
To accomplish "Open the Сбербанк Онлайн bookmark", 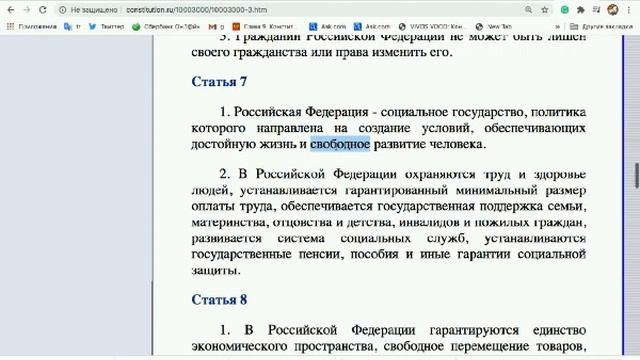I will 166,27.
